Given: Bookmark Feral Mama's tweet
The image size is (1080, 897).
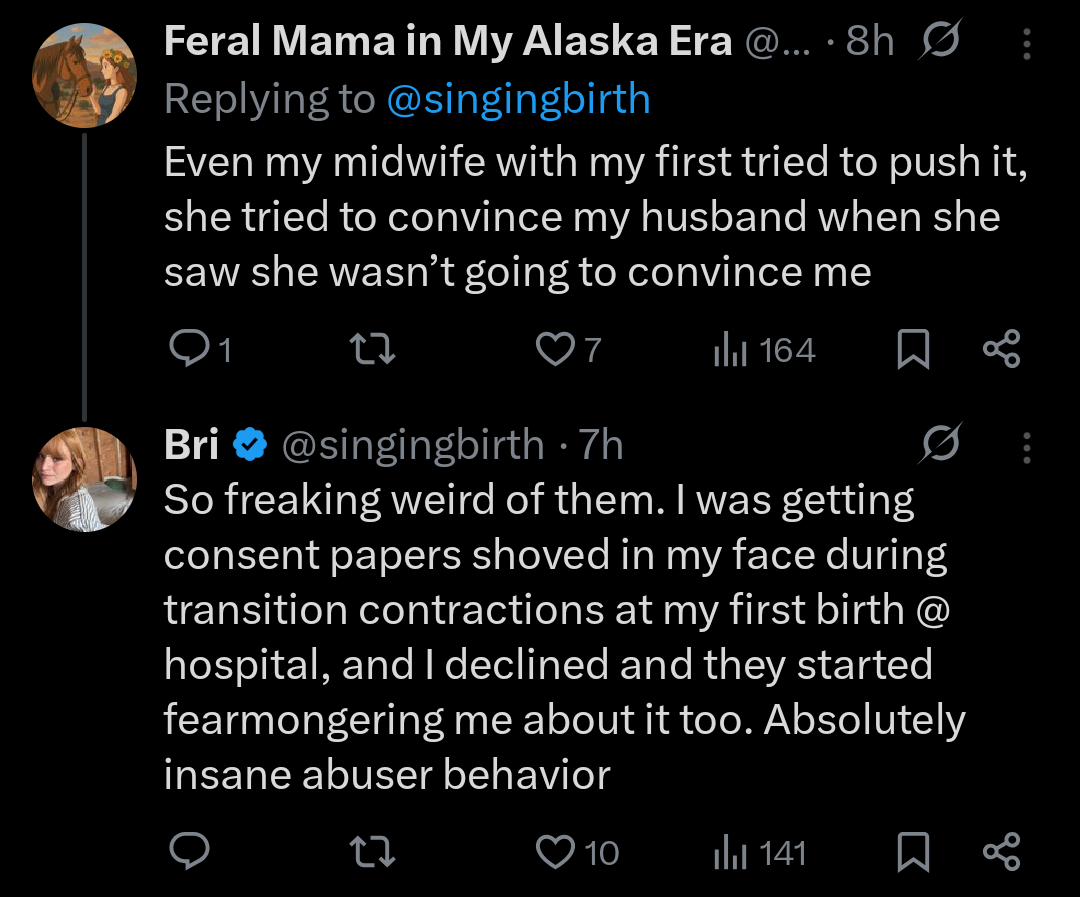Looking at the screenshot, I should [913, 349].
